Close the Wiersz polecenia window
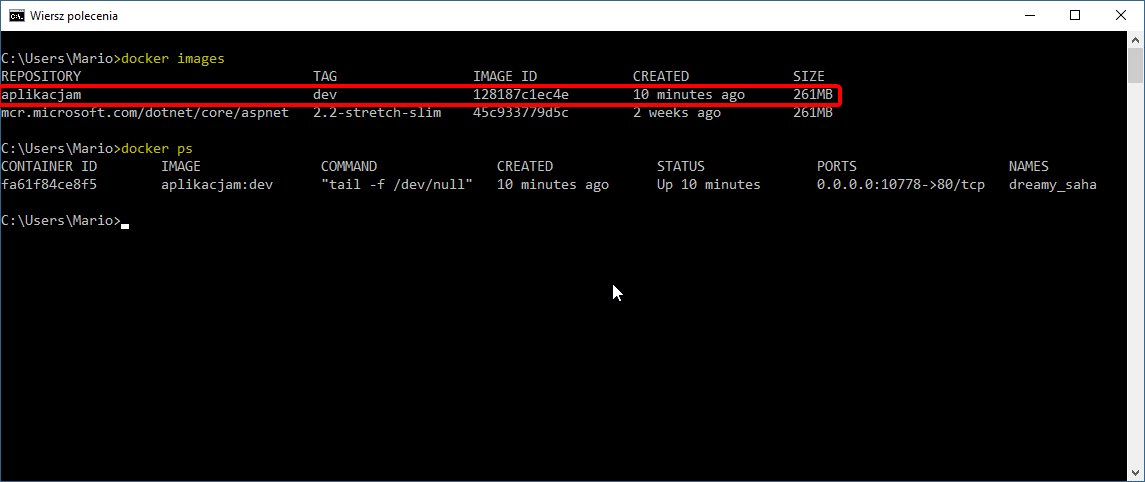The image size is (1145, 482). pyautogui.click(x=1121, y=15)
